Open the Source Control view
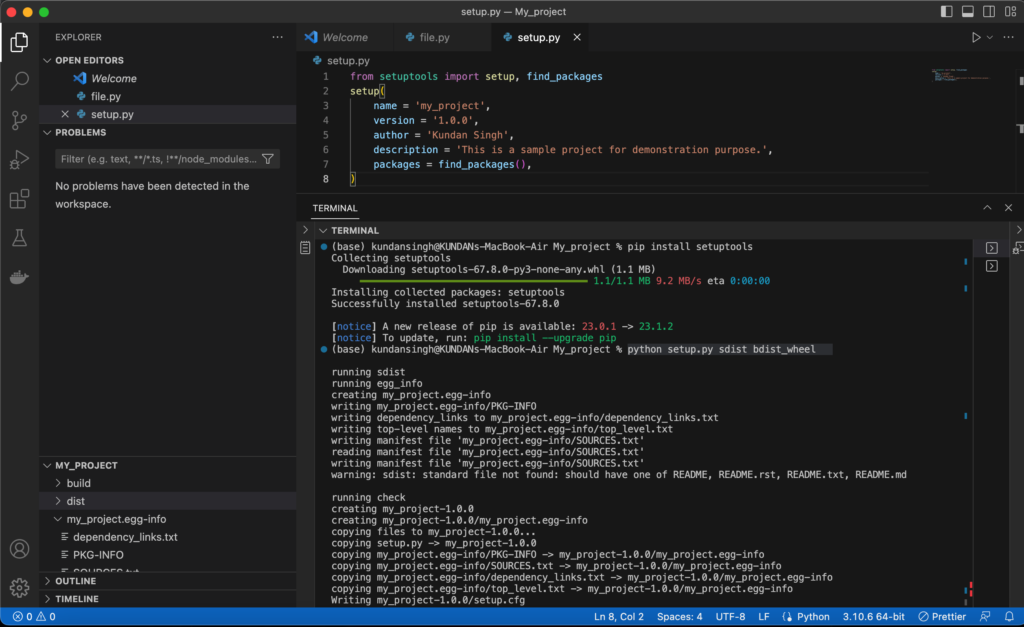 coord(19,120)
